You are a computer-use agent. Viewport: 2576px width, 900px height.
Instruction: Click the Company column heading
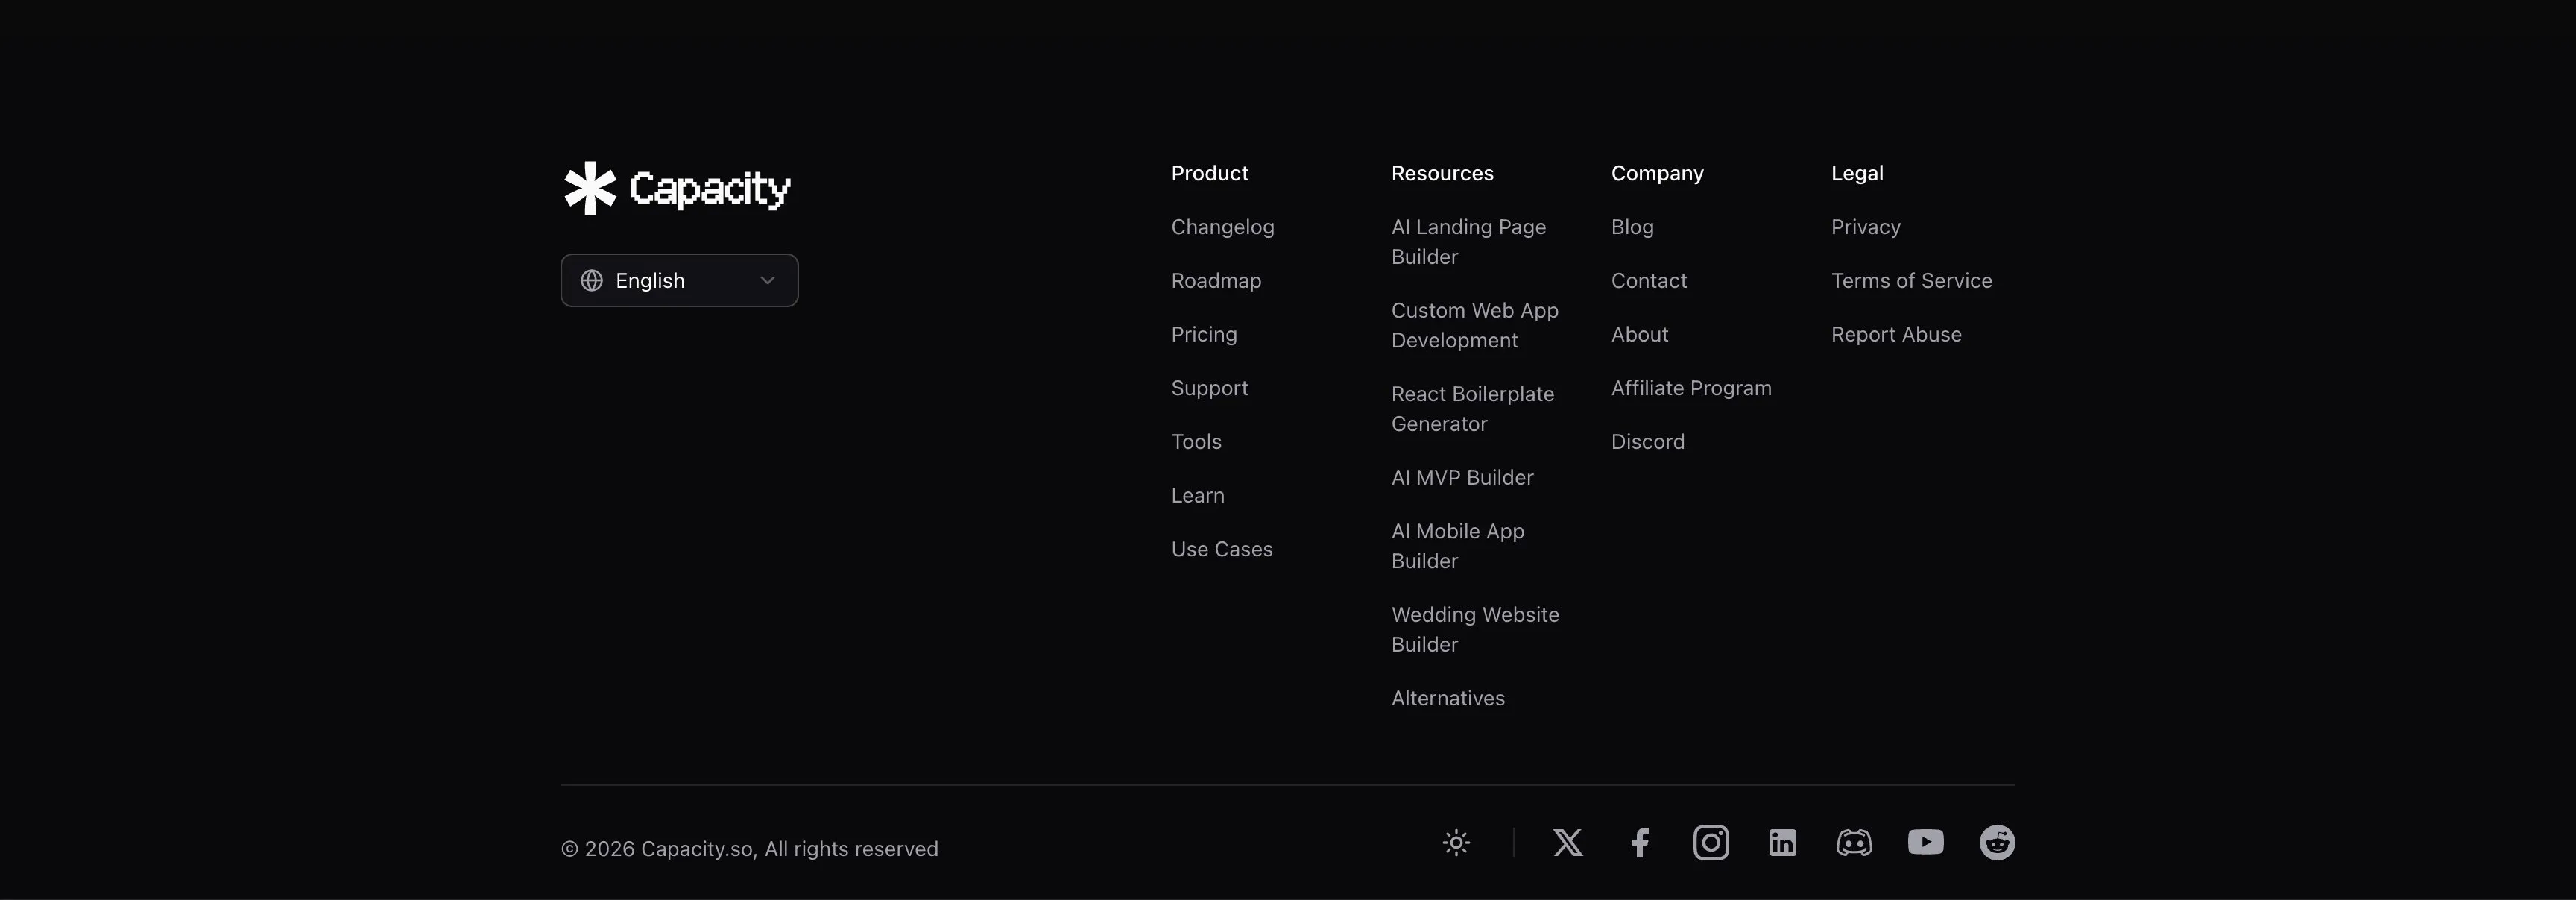[1657, 173]
